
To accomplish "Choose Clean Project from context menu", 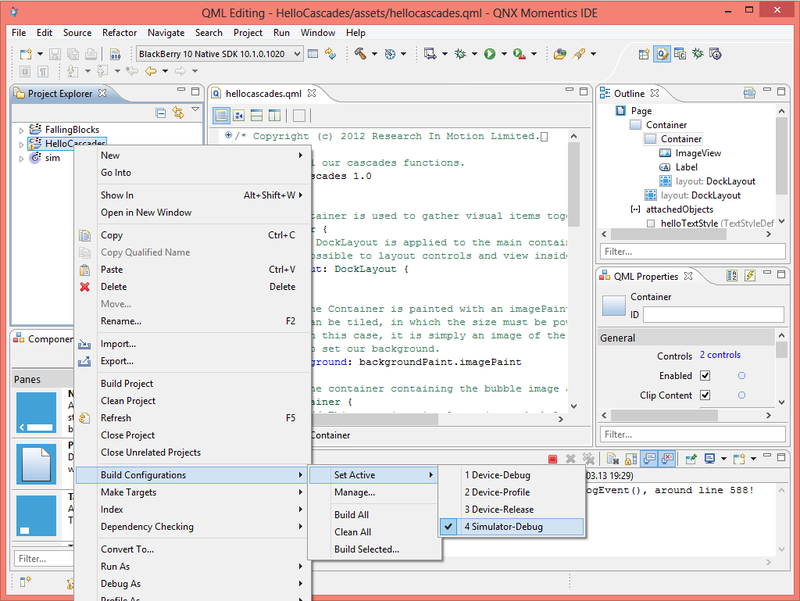I will tap(128, 401).
